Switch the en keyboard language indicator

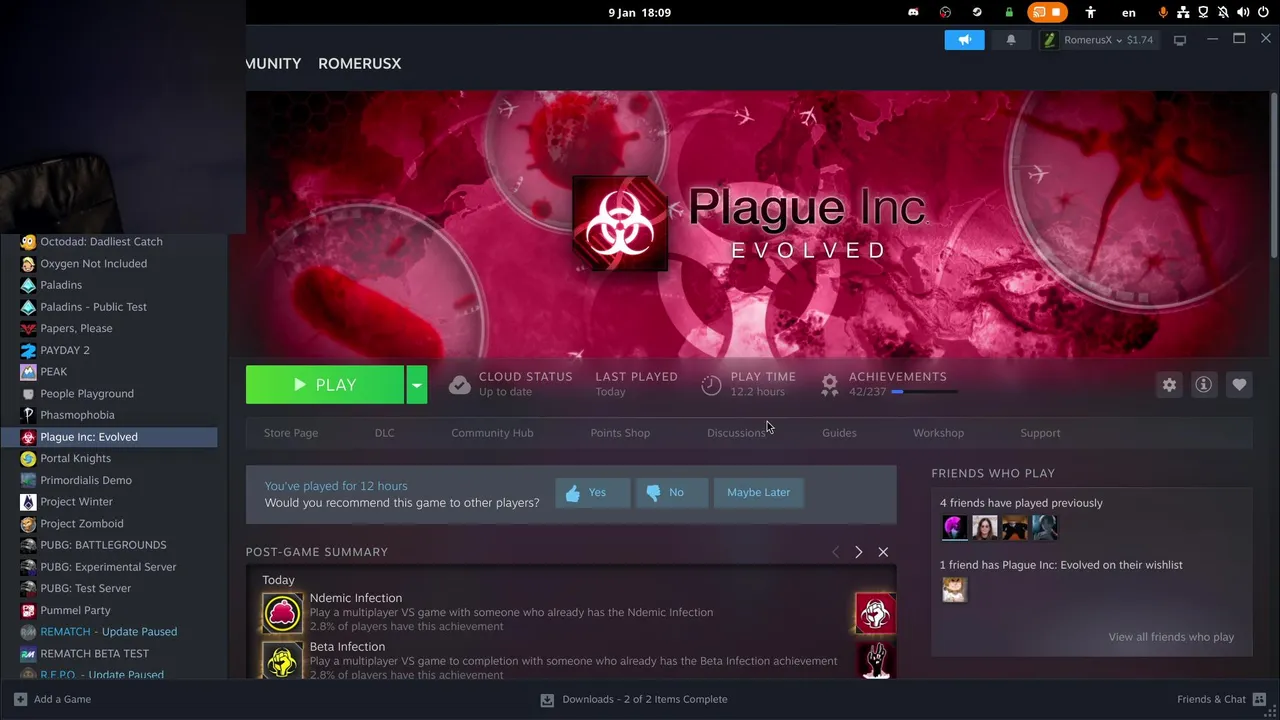tap(1129, 12)
